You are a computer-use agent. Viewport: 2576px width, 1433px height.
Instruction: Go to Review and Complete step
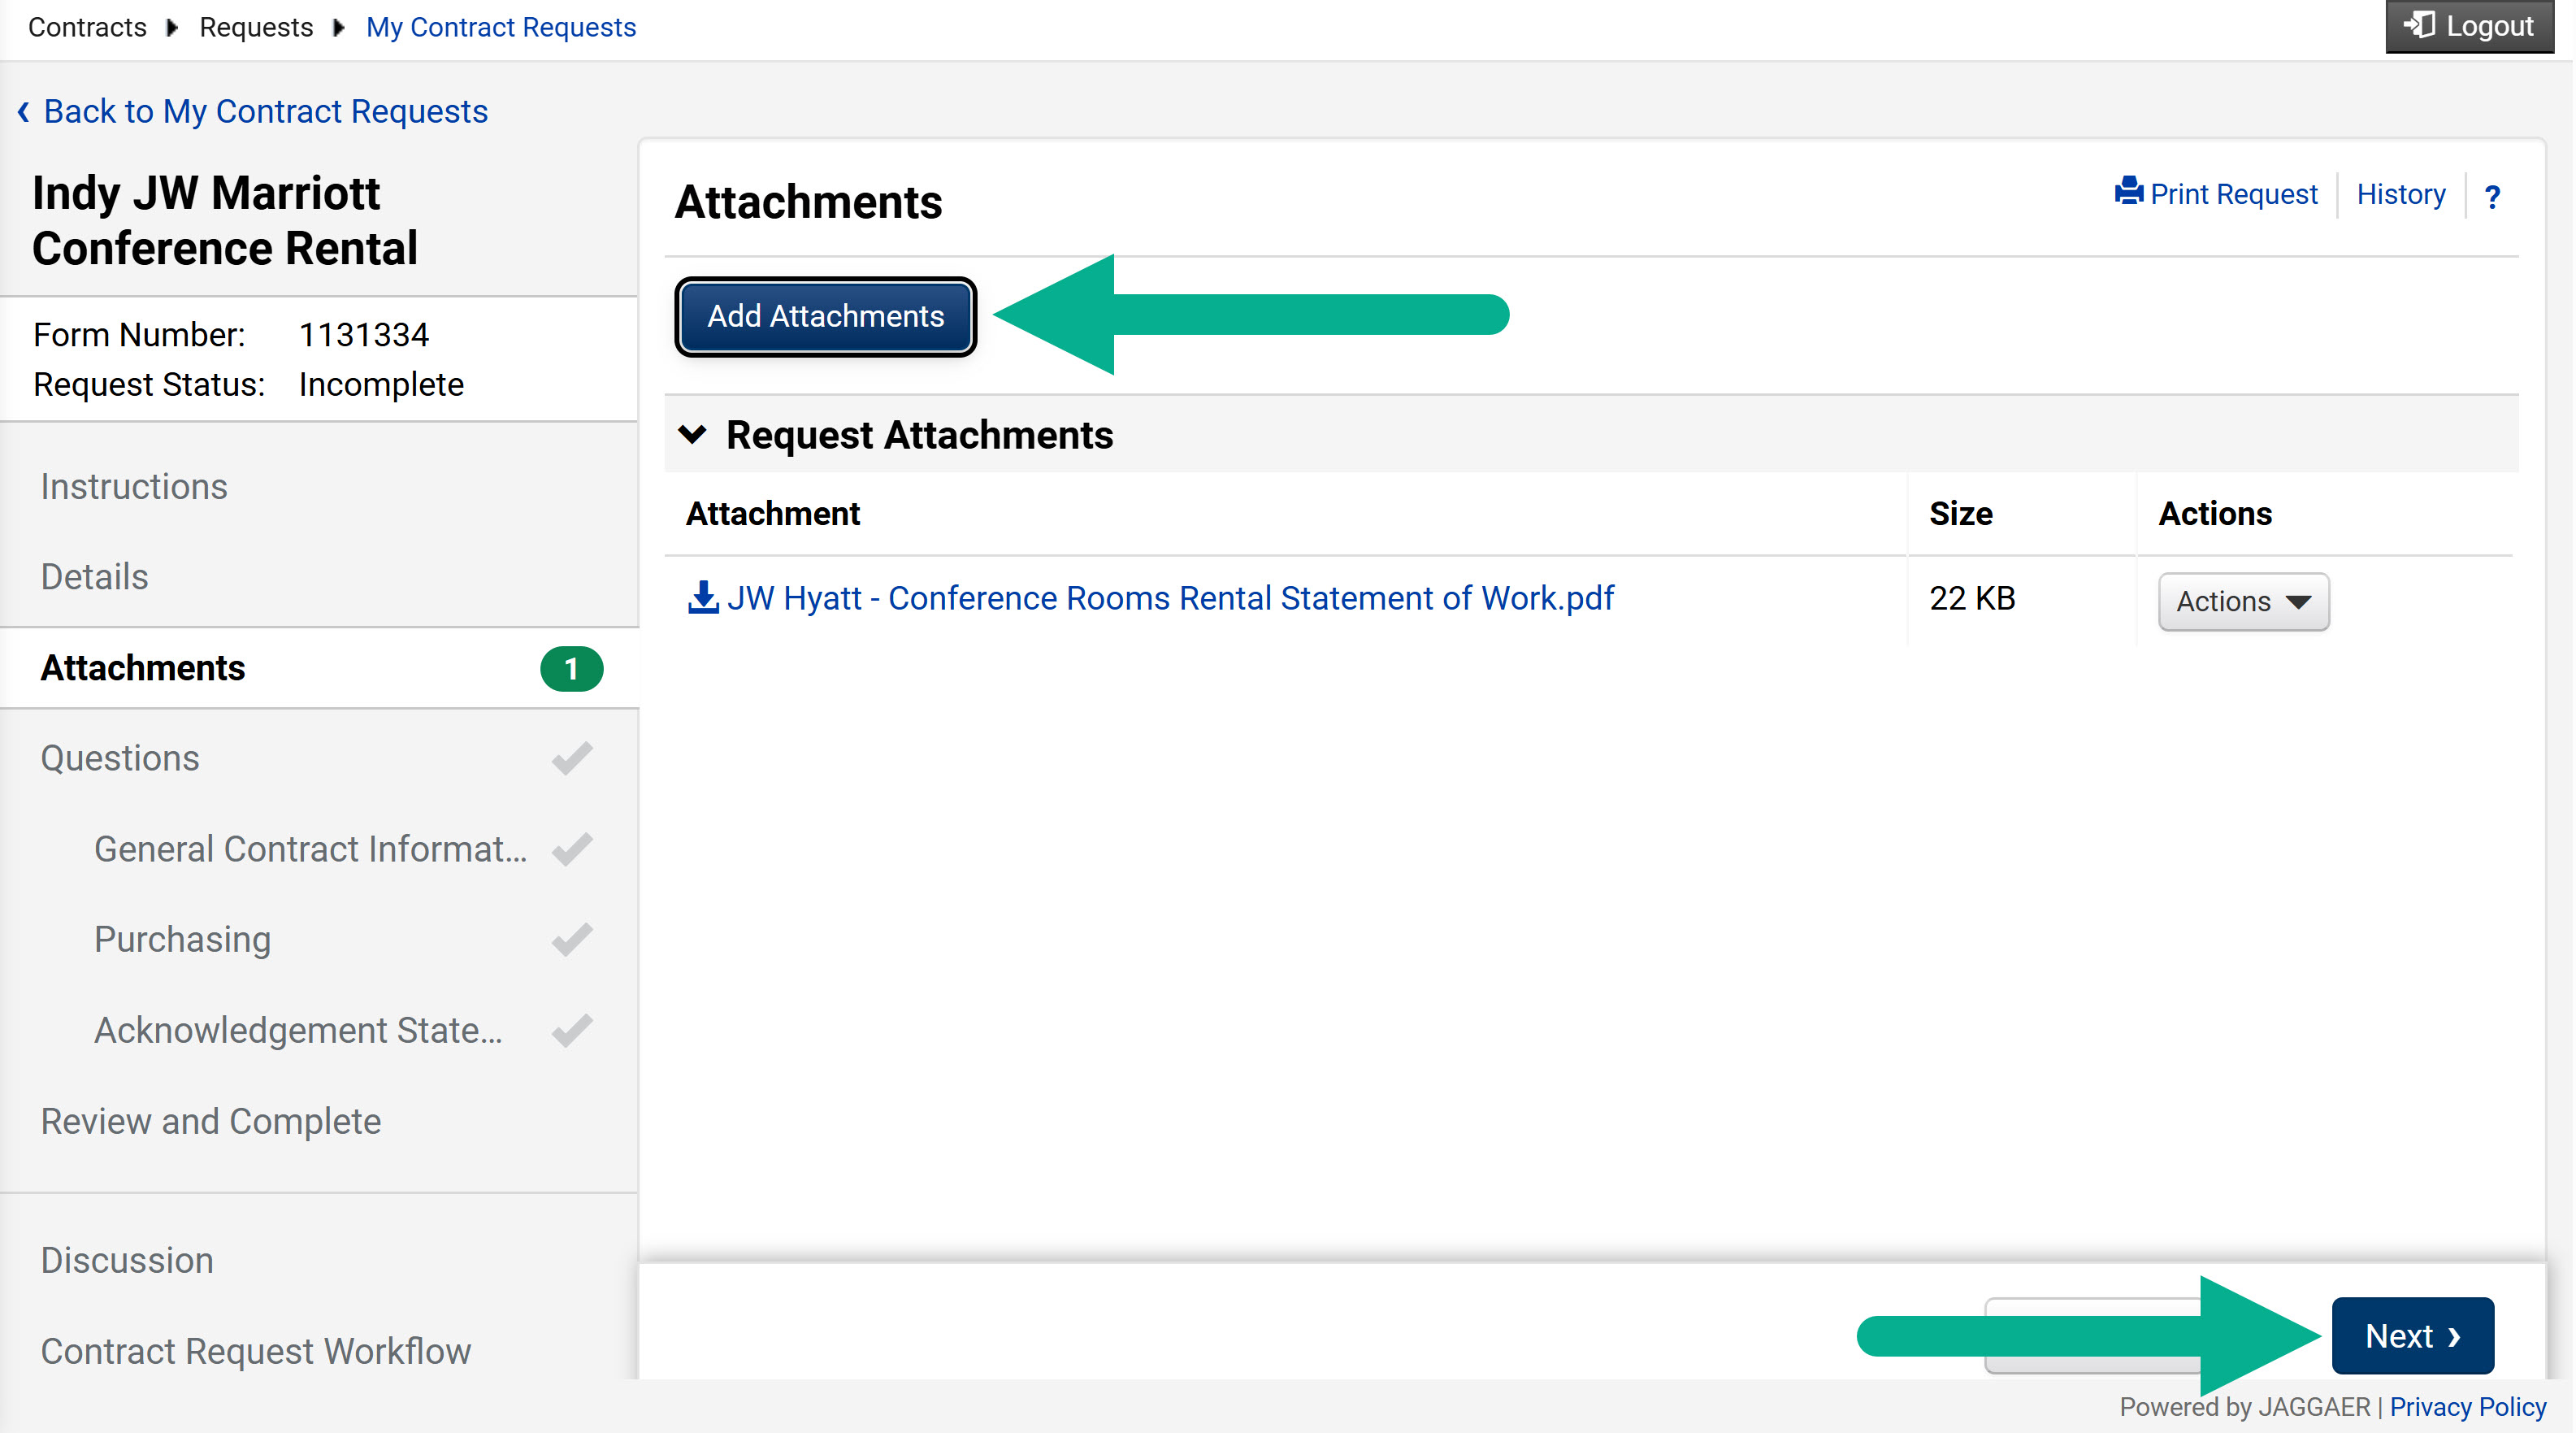pyautogui.click(x=211, y=1122)
